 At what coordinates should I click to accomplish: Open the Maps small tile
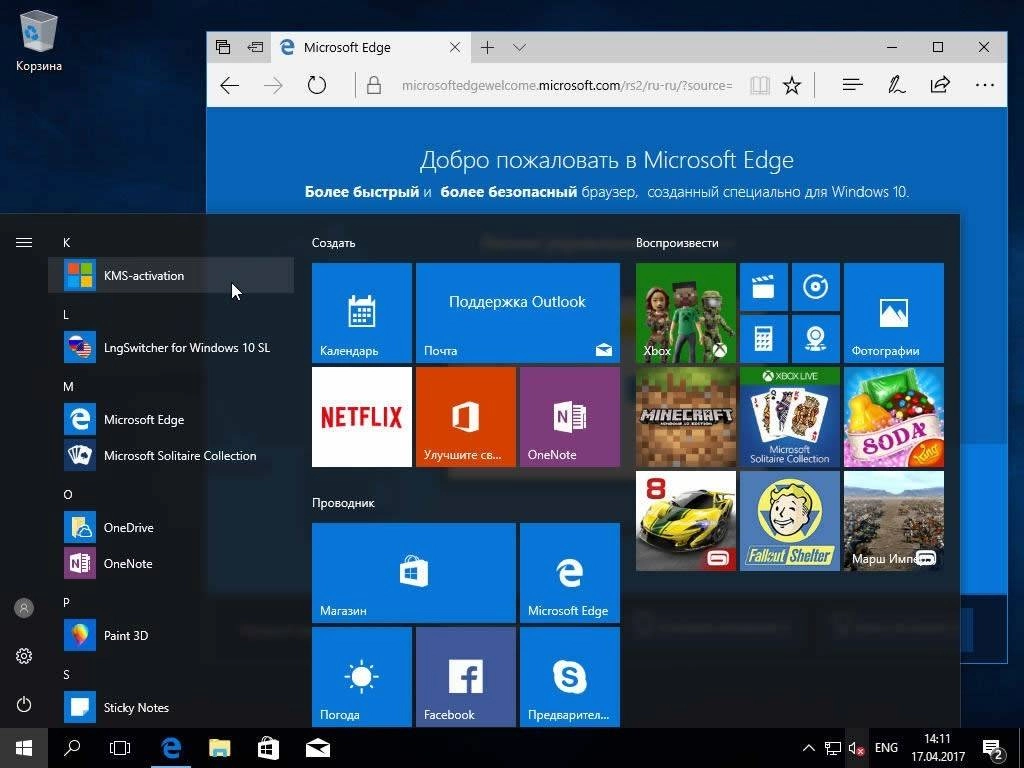tap(816, 339)
